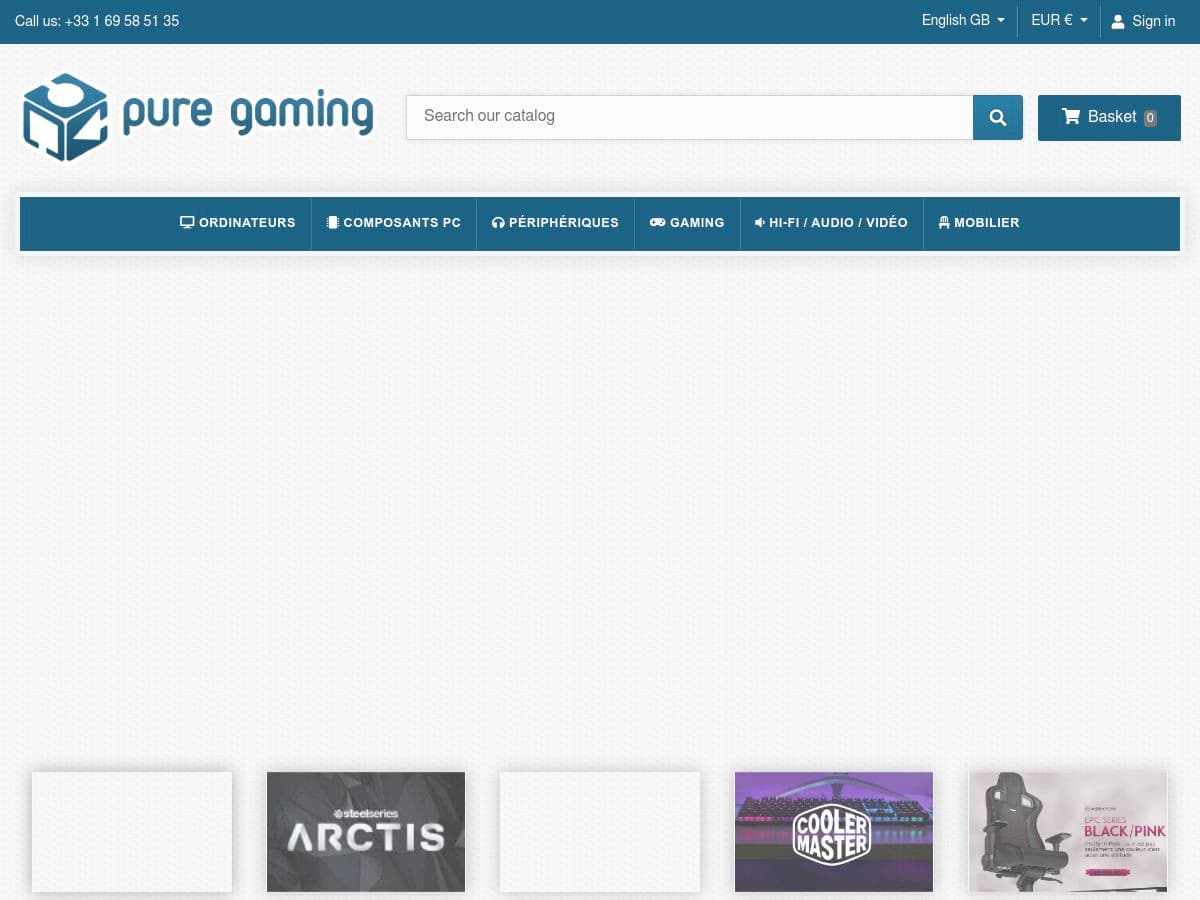Click the chair icon beside Mobilier
The width and height of the screenshot is (1200, 900).
click(x=944, y=222)
